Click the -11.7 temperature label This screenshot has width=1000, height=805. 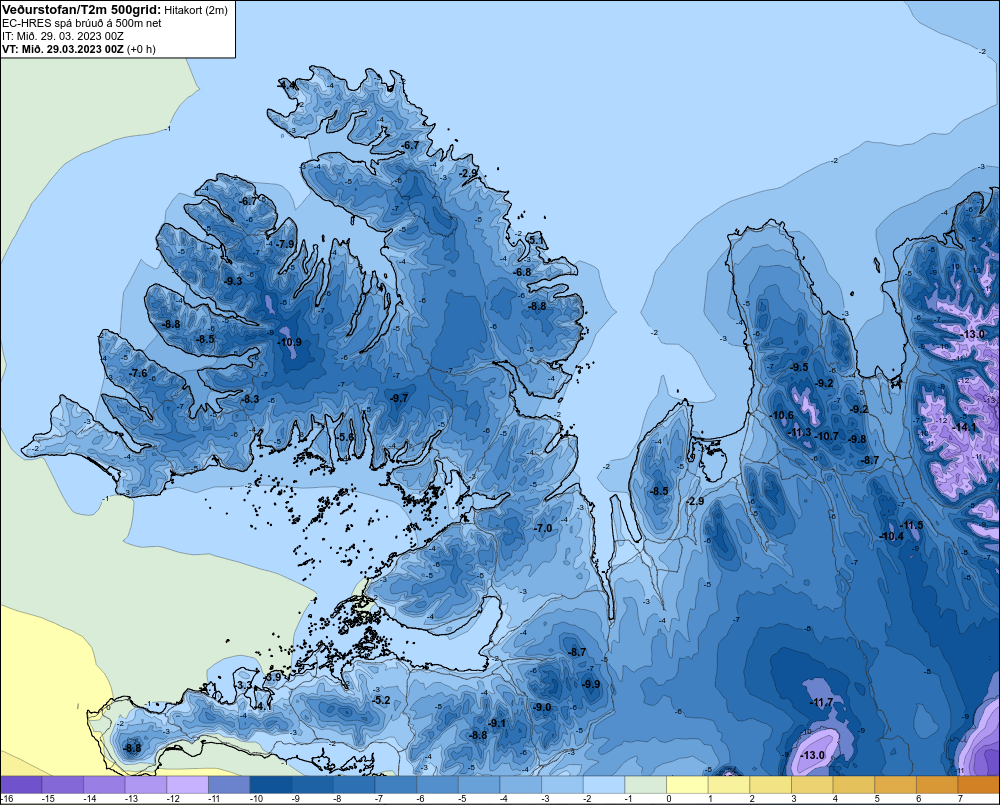coord(821,702)
